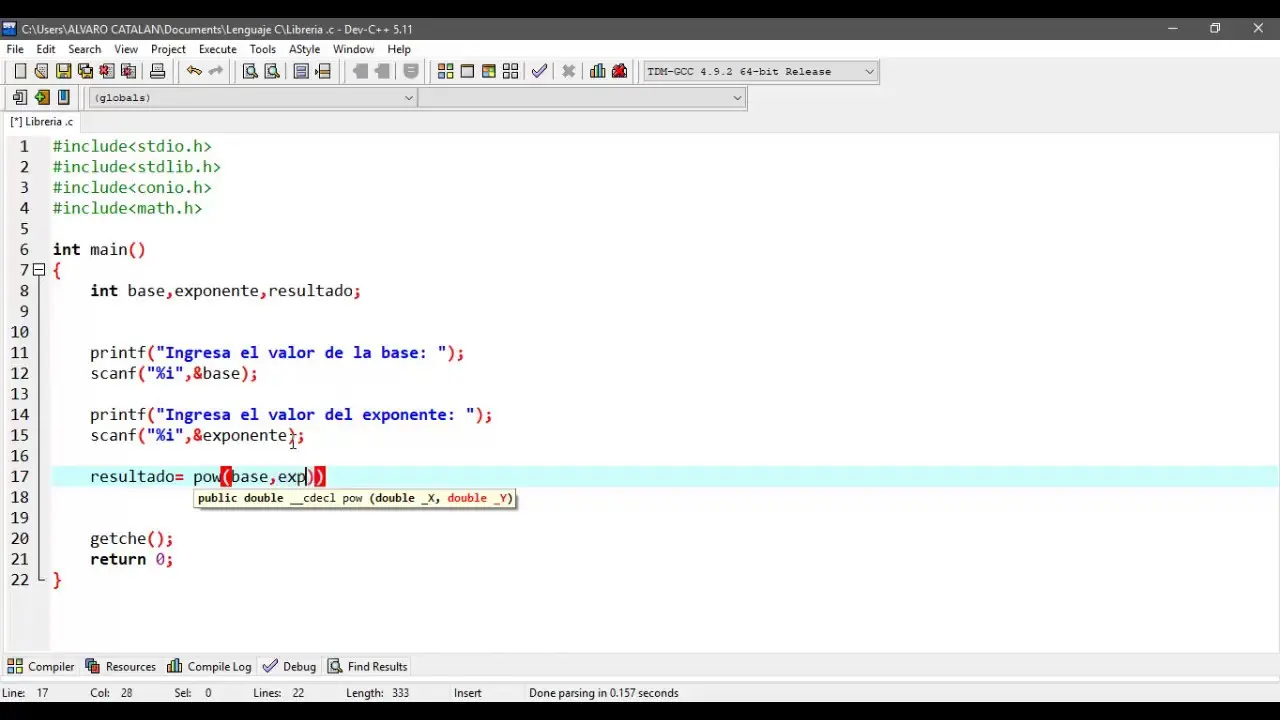Click the New file toolbar icon

coord(20,71)
